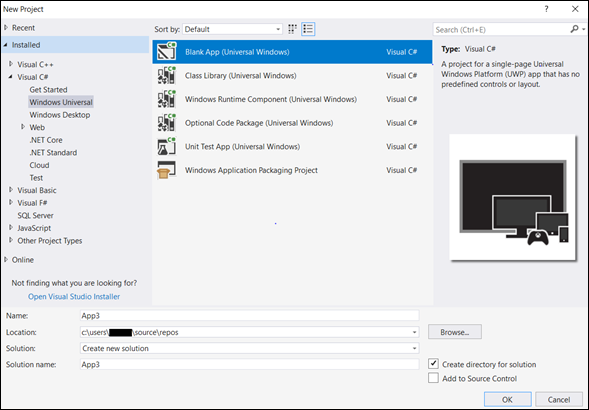Click the Cancel button
The height and width of the screenshot is (410, 589).
tap(559, 399)
